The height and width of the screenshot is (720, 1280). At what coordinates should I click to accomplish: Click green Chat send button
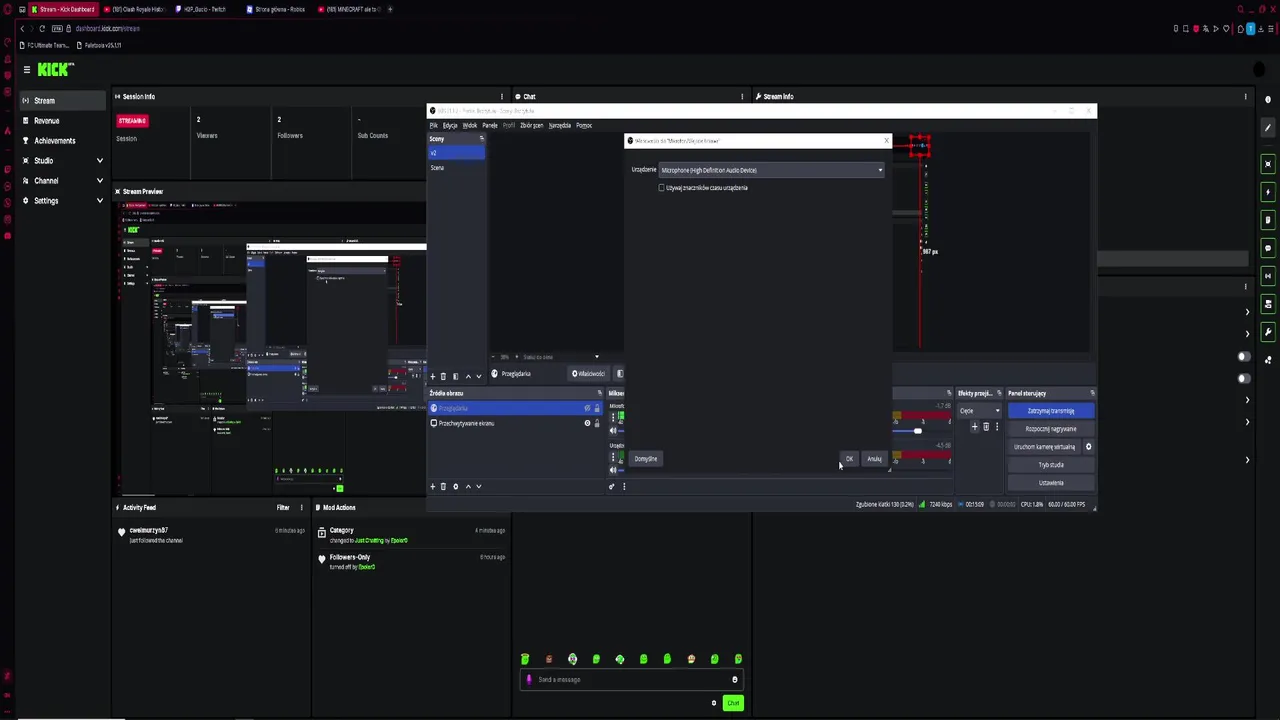[733, 703]
